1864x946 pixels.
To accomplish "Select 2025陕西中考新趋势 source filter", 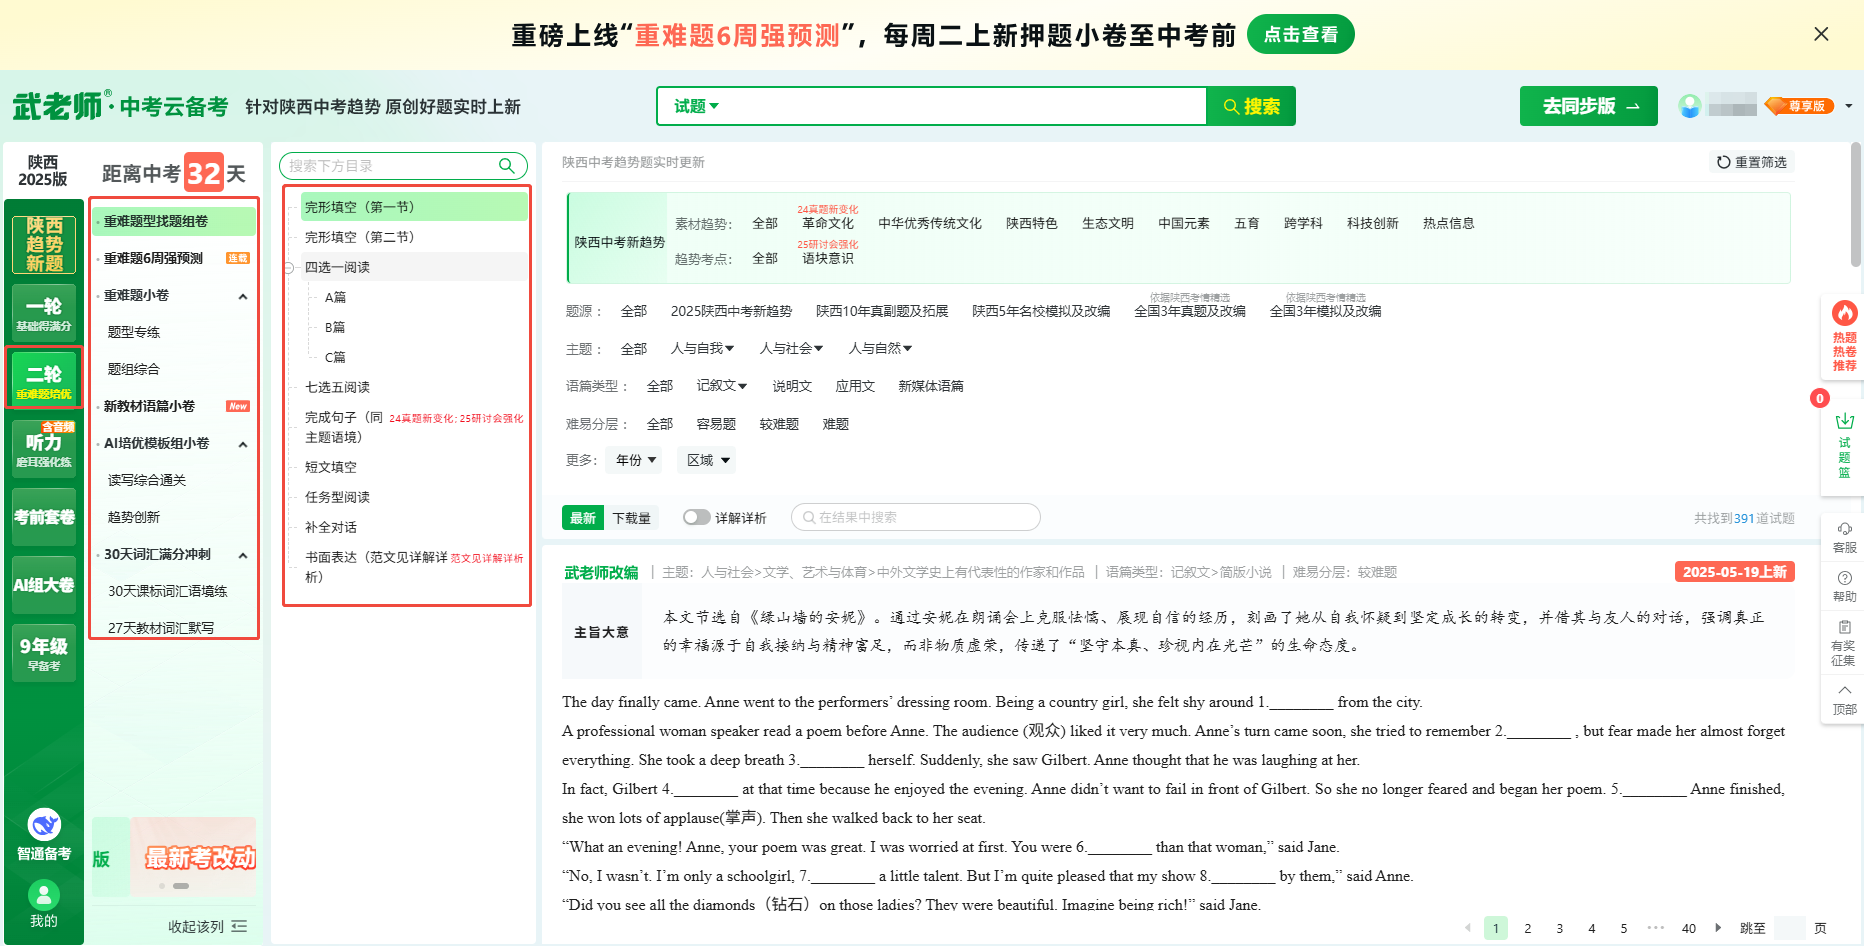I will [731, 311].
